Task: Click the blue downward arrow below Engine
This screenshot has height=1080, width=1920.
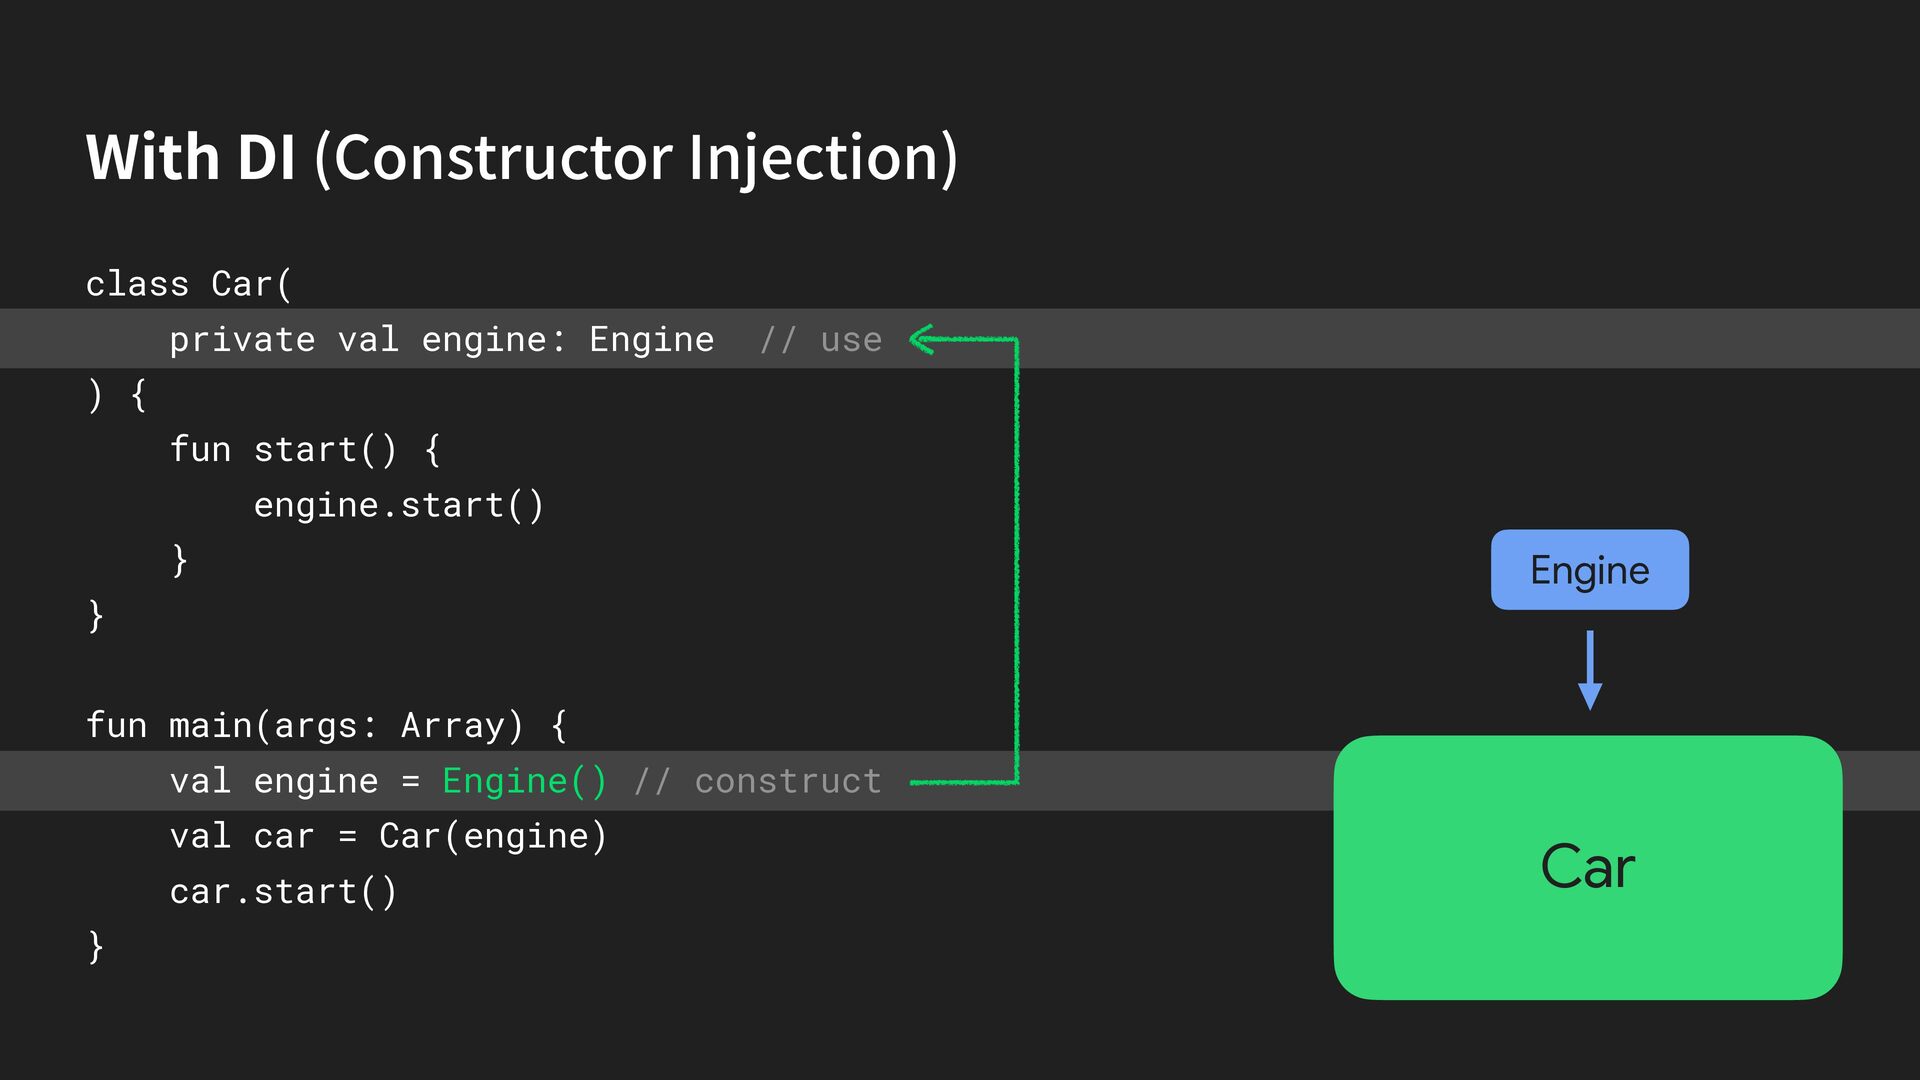Action: (1590, 670)
